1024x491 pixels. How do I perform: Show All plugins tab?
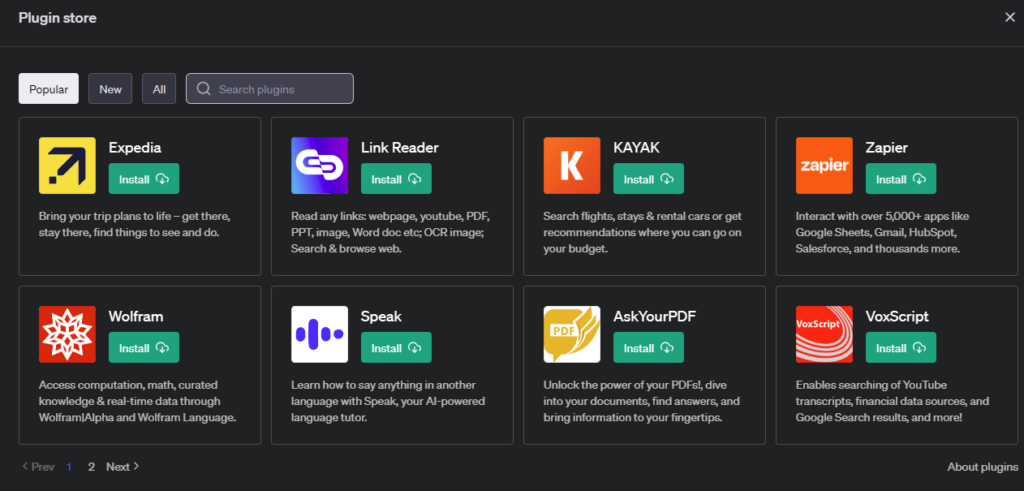click(159, 89)
